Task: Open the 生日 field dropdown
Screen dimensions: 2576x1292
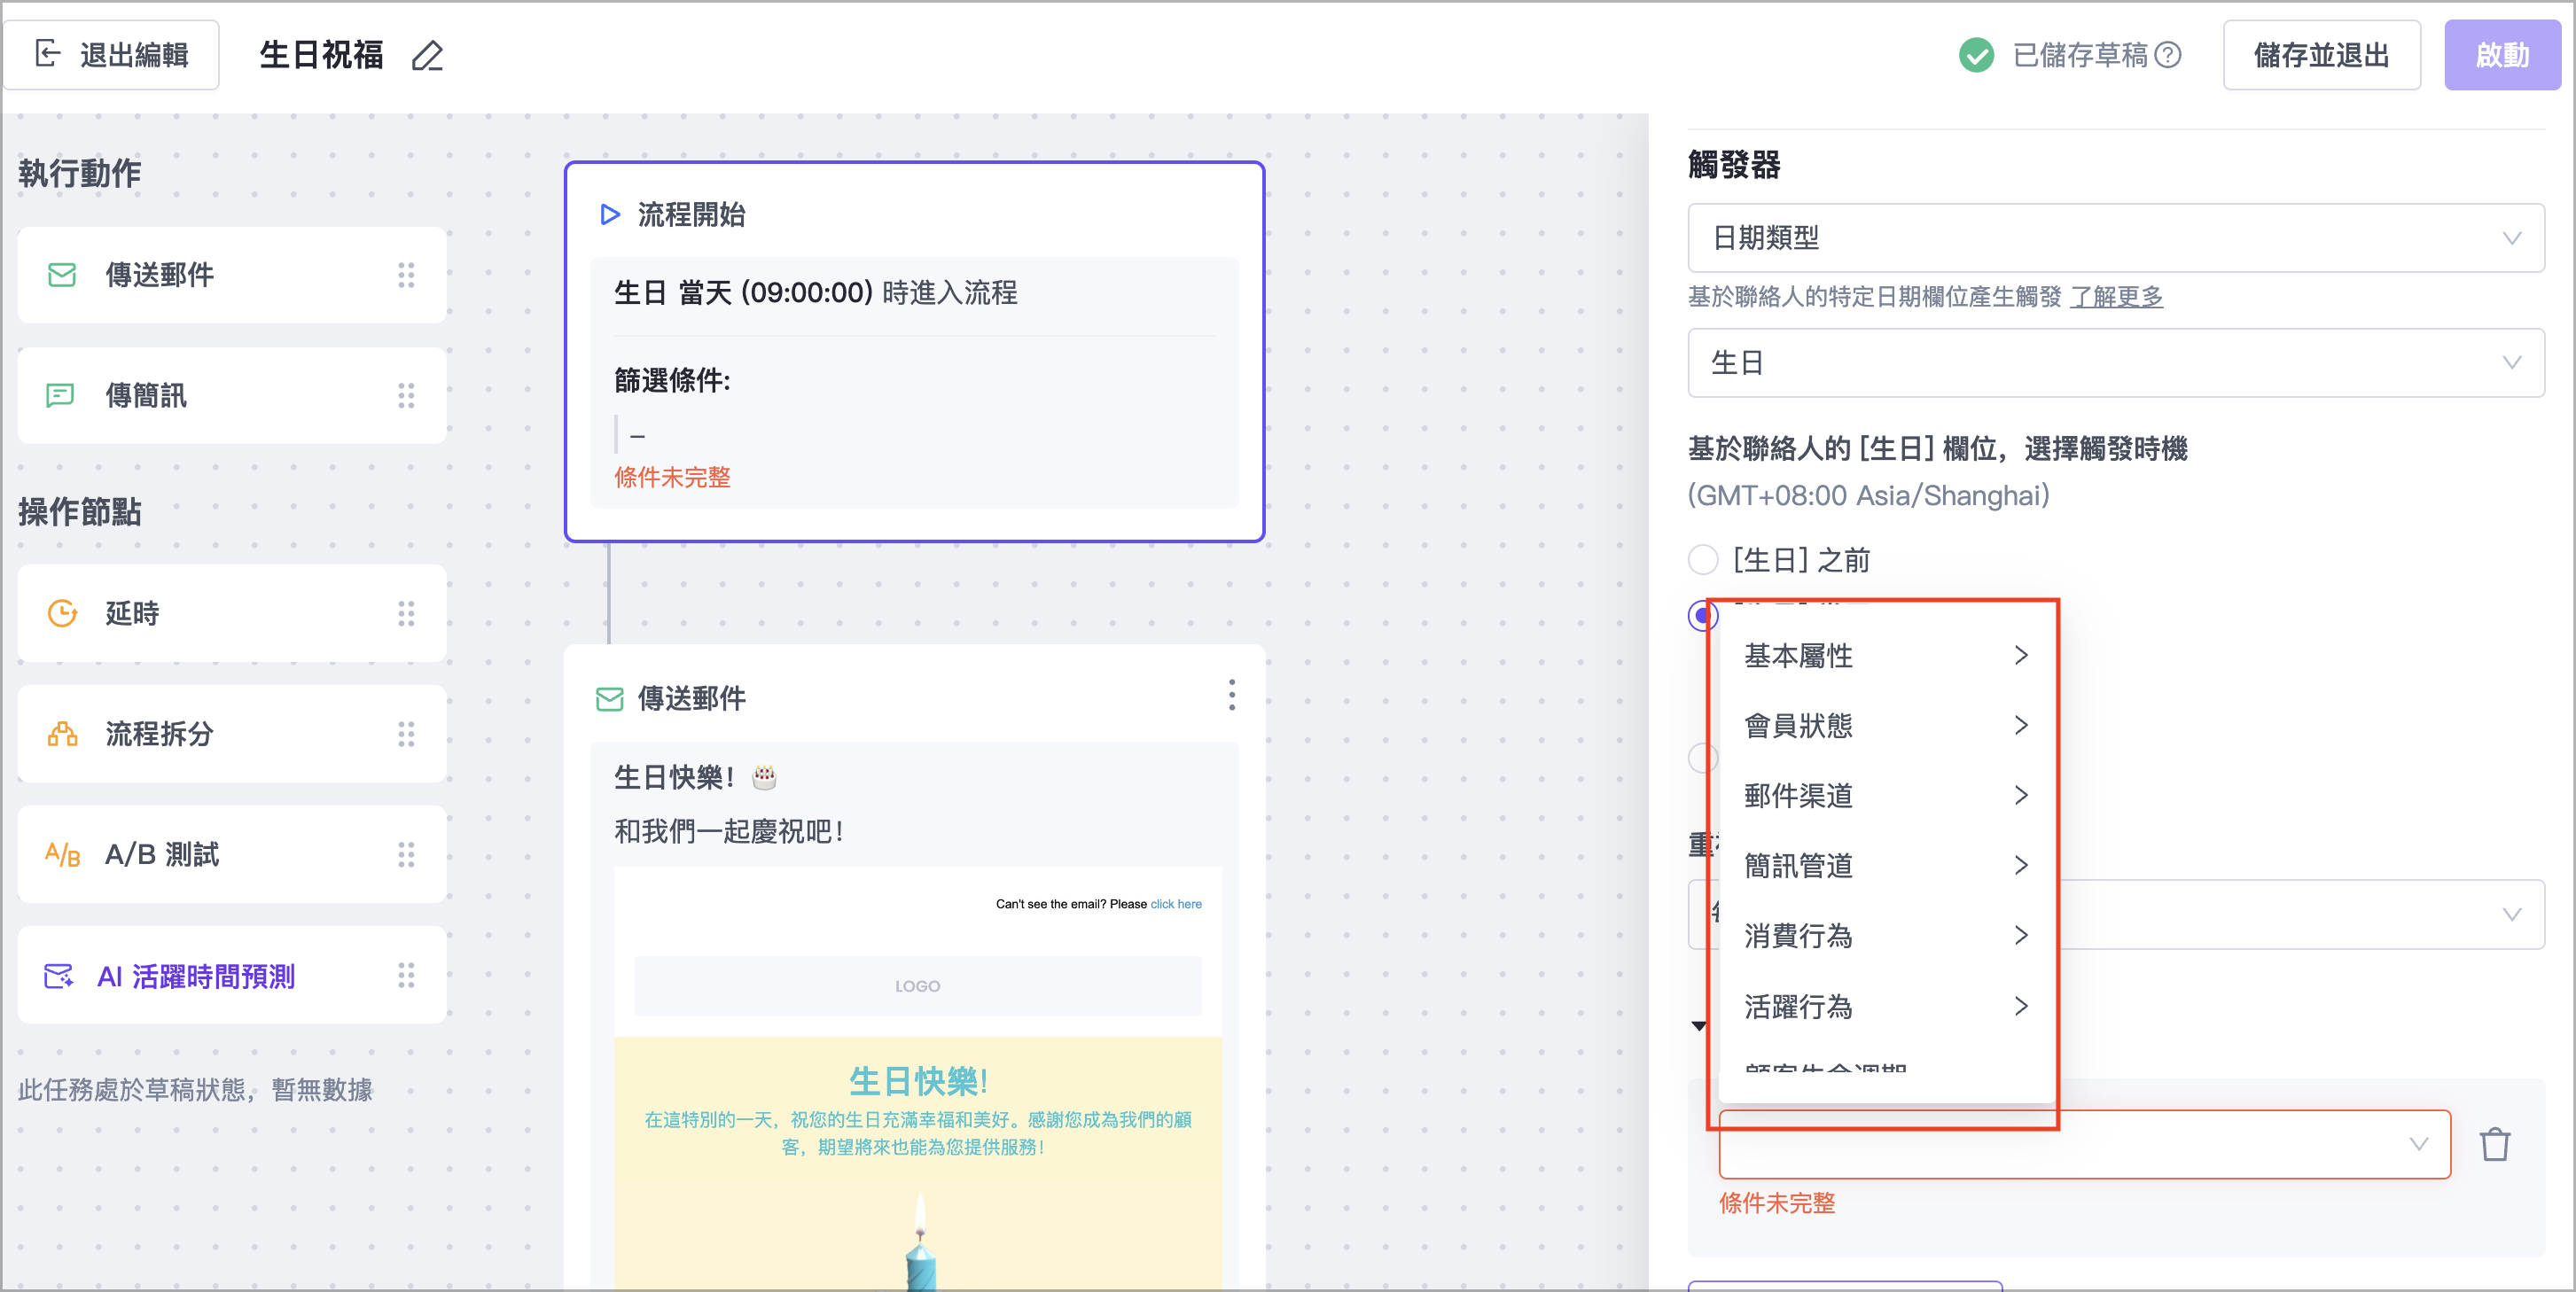Action: click(2115, 363)
